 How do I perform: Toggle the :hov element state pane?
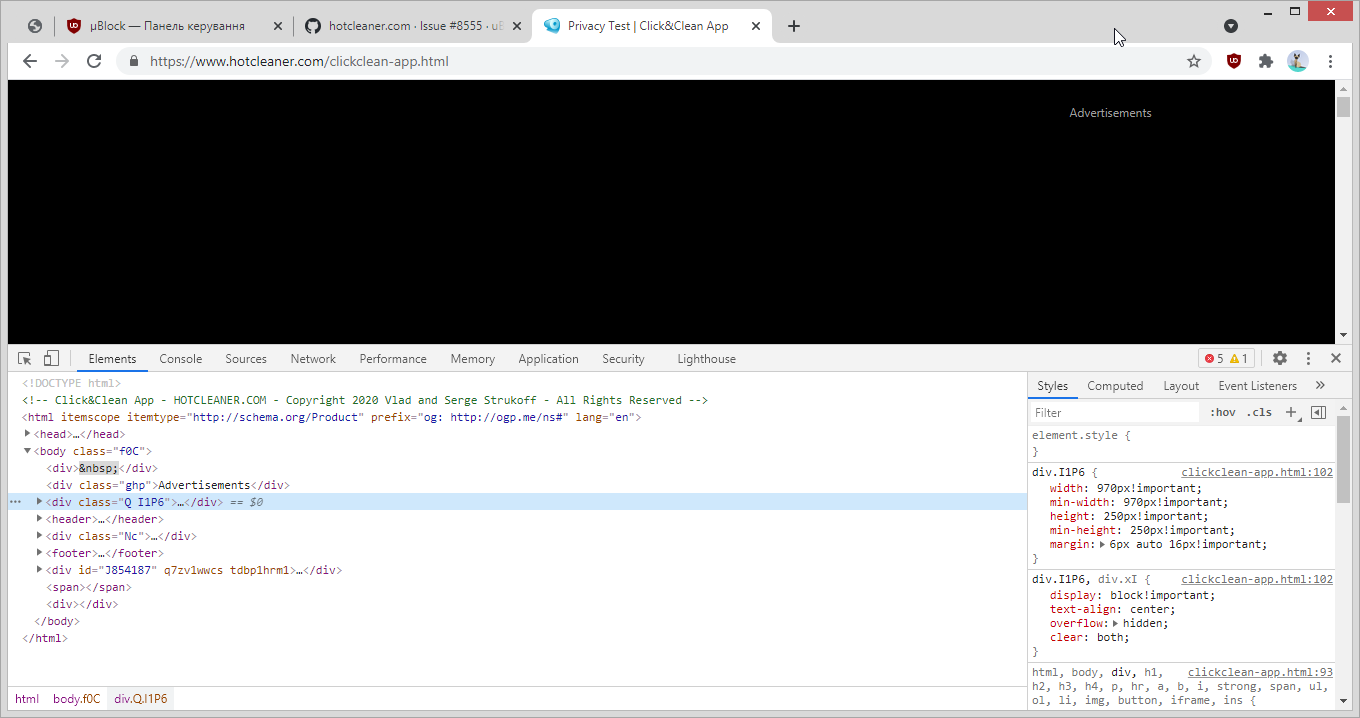(x=1222, y=411)
